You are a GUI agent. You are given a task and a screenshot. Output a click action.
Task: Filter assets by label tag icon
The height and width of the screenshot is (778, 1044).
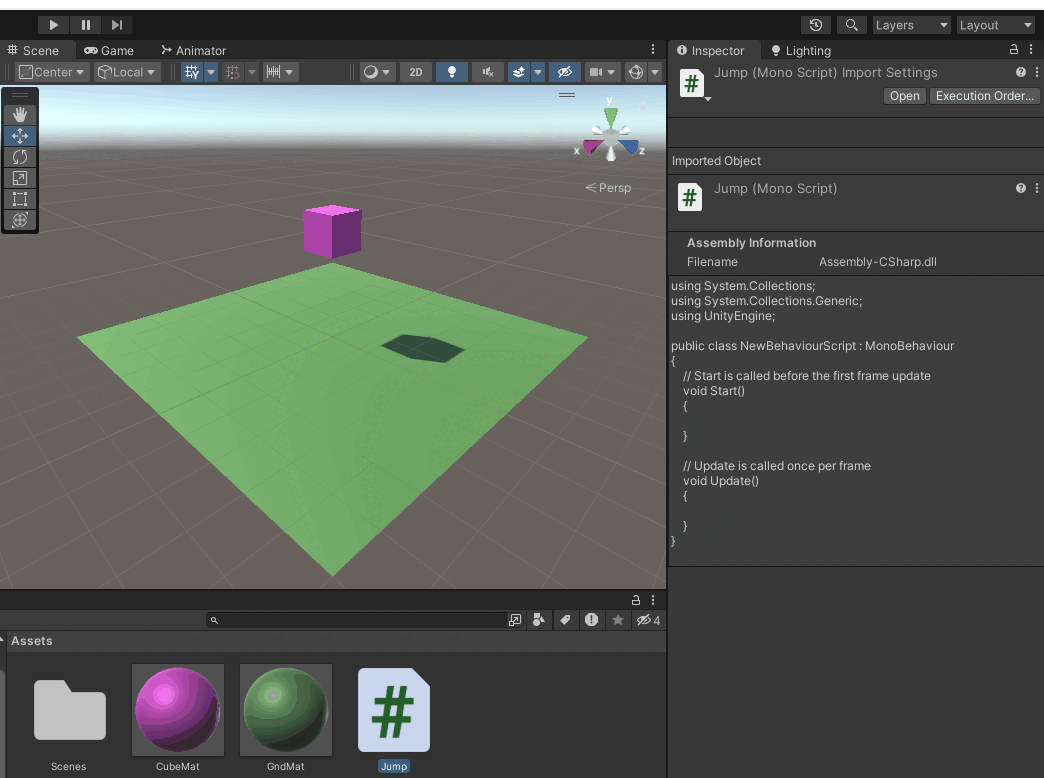(x=565, y=620)
